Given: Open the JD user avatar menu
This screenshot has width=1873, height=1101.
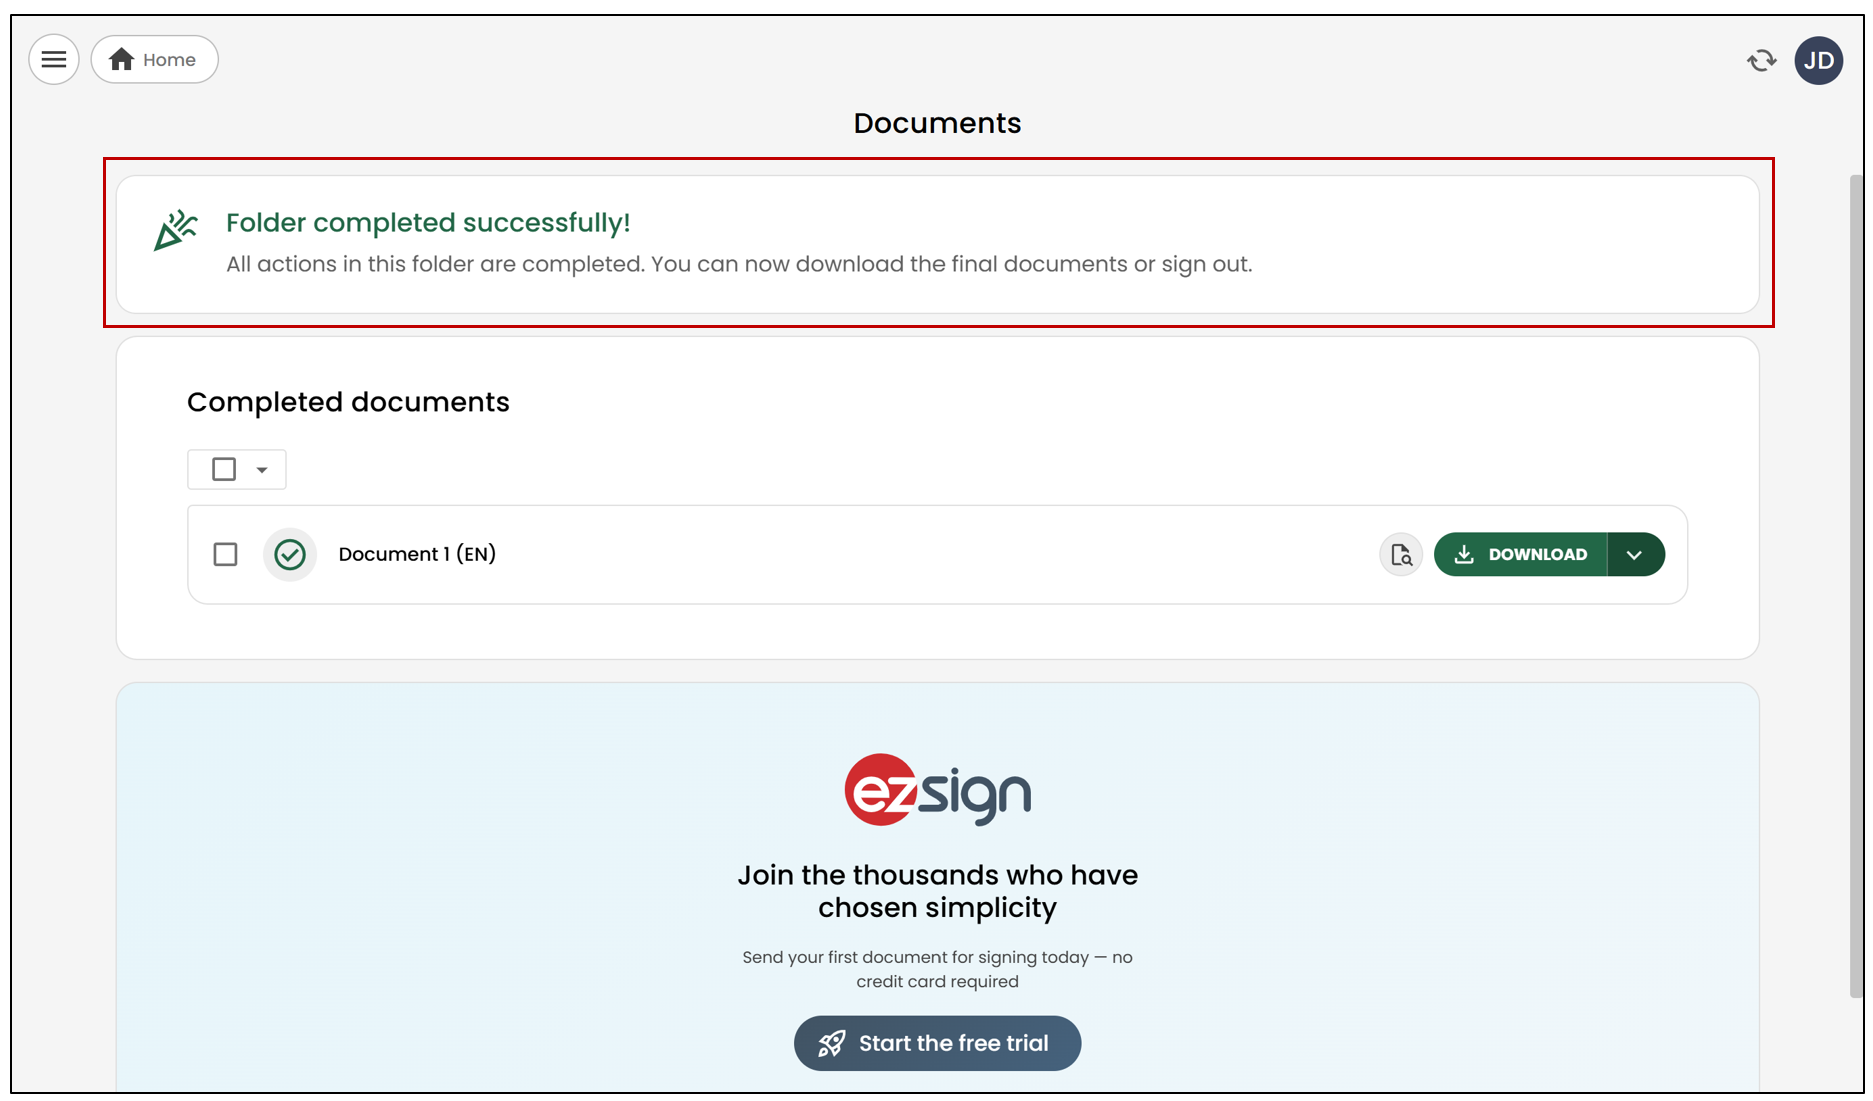Looking at the screenshot, I should (1818, 61).
